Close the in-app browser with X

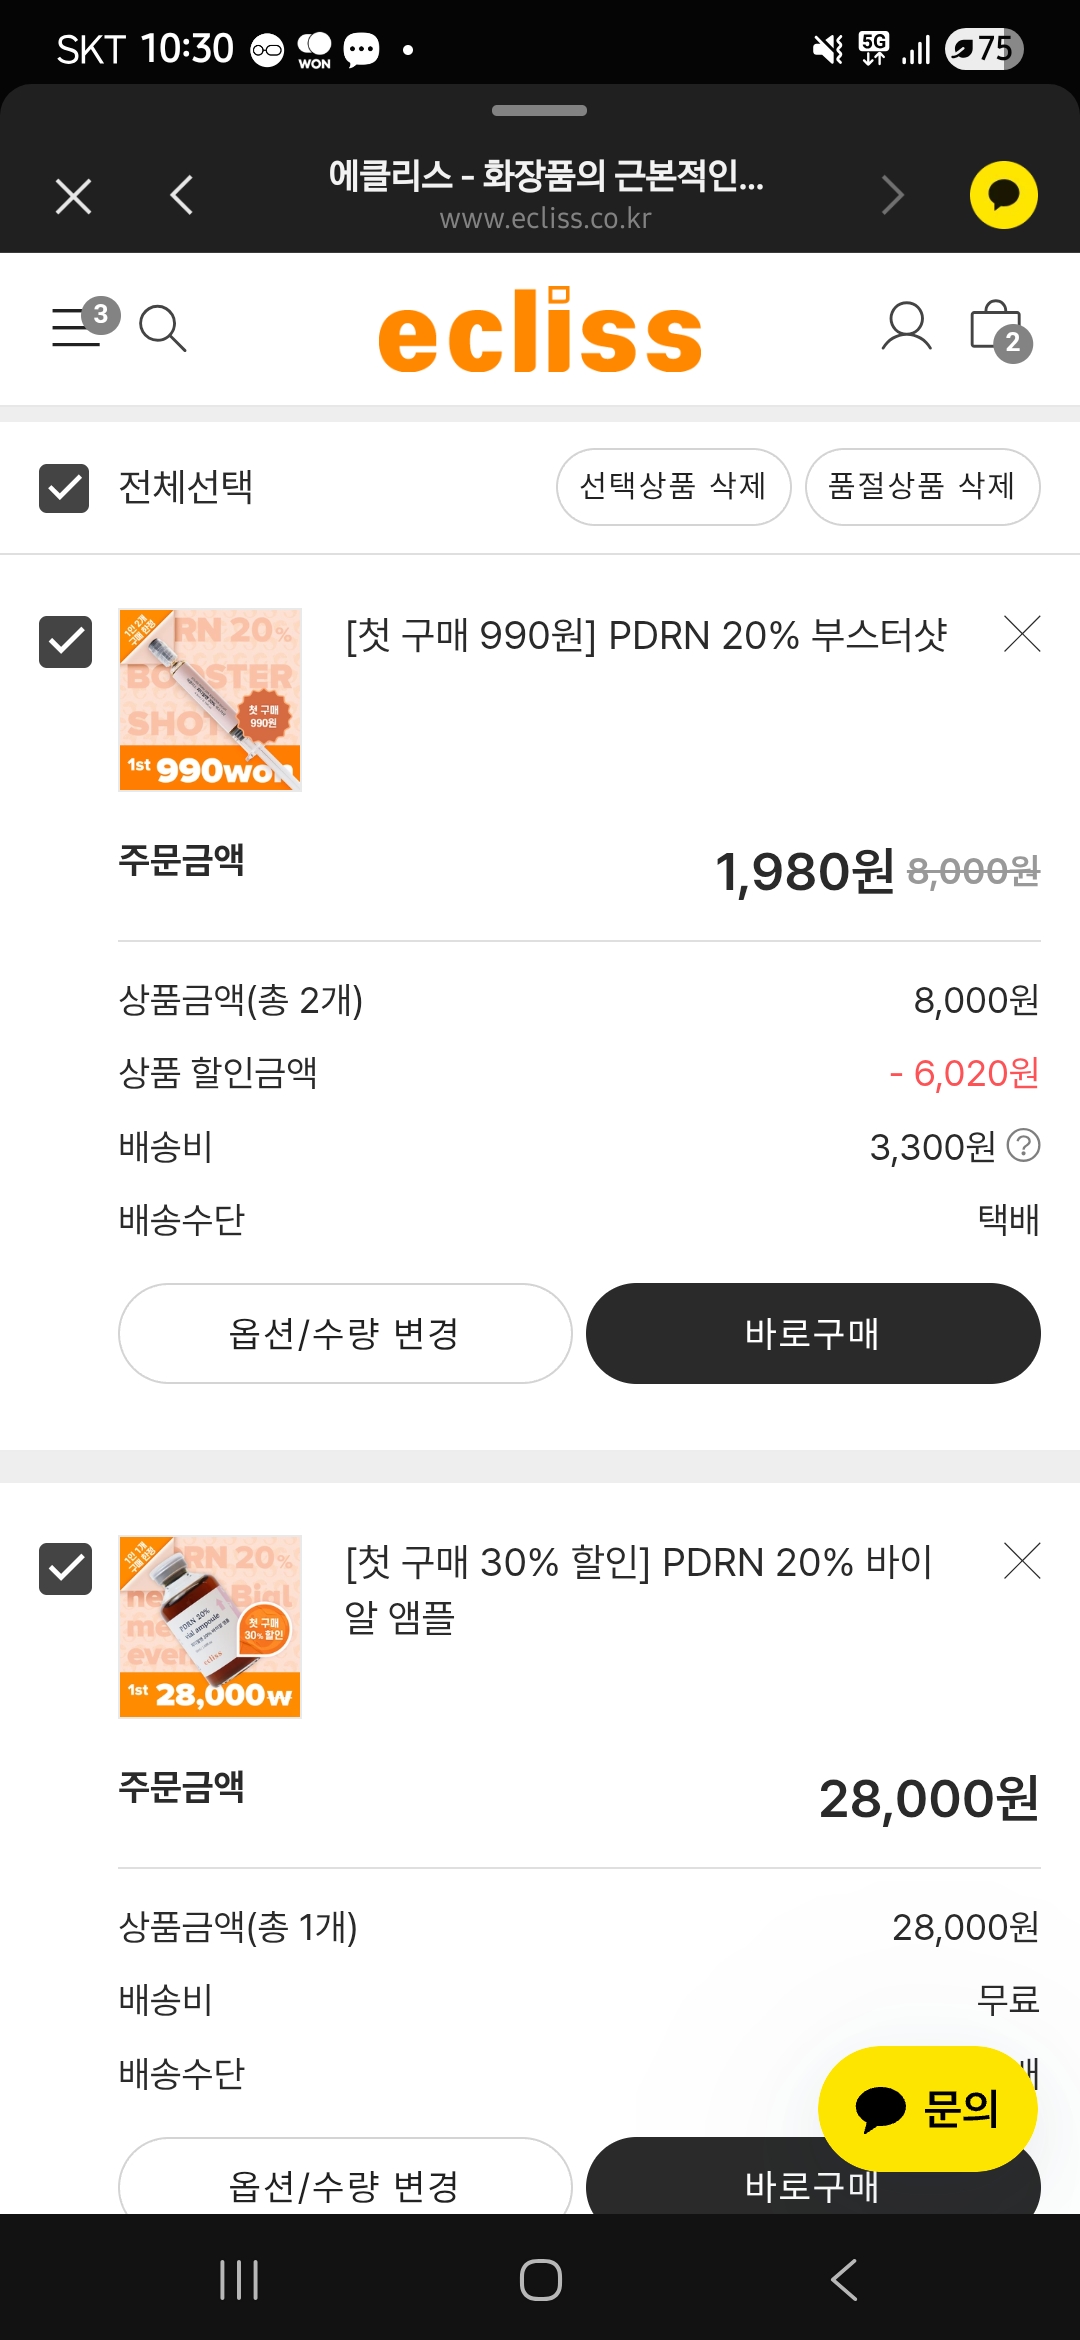pyautogui.click(x=74, y=196)
